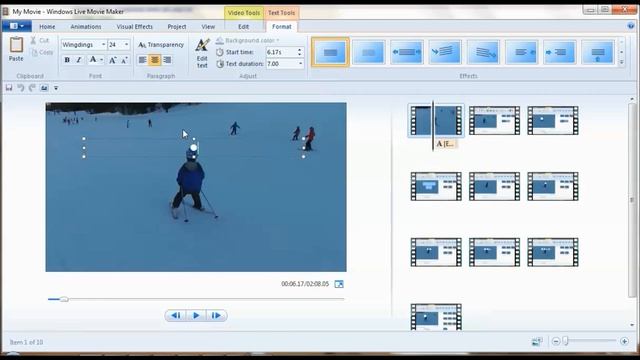Select the second text effect in gallery
Viewport: 640px width, 360px height.
click(x=368, y=52)
